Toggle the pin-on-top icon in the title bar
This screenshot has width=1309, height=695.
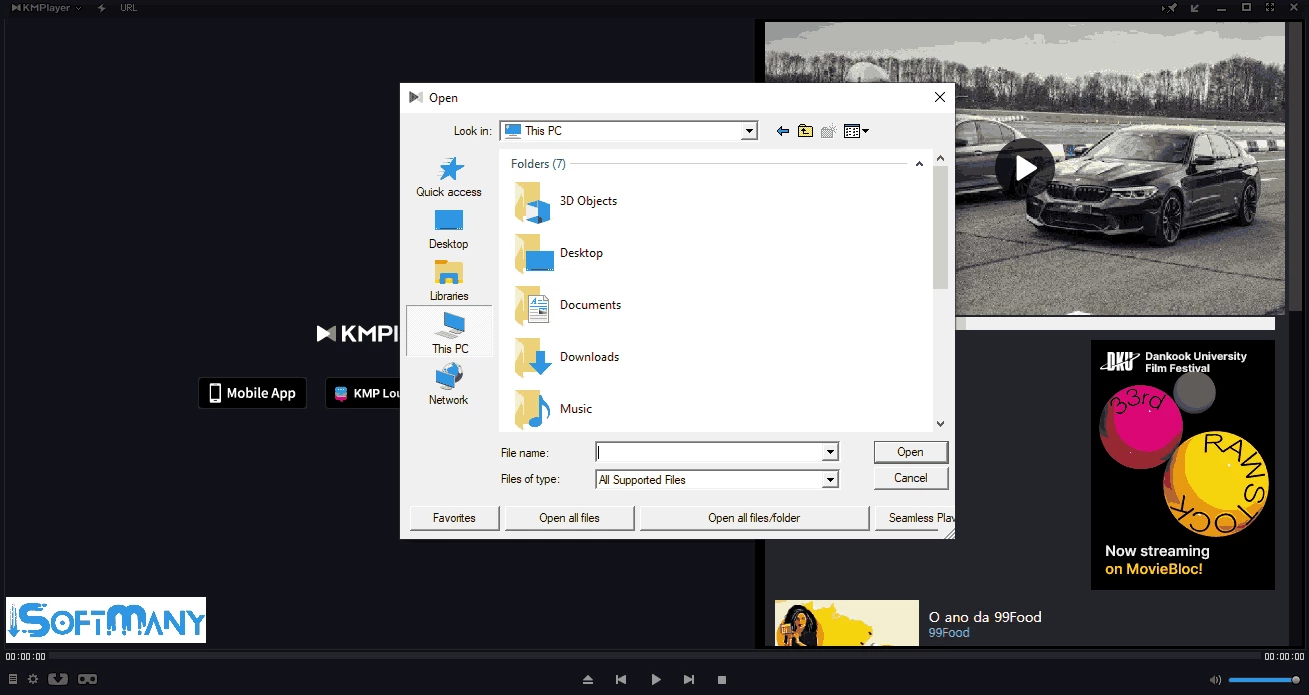(1170, 8)
